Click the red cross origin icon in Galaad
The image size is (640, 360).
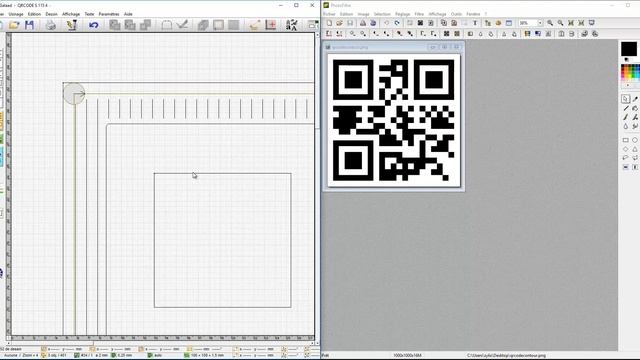click(x=271, y=25)
